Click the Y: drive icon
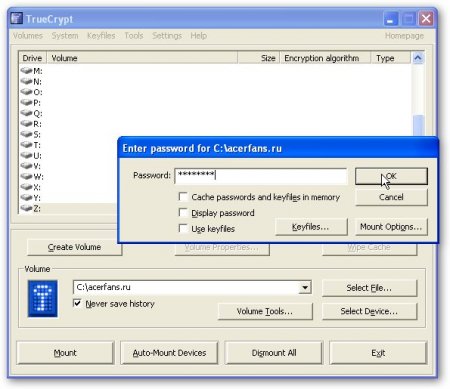Viewport: 450px width, 389px height. coord(26,198)
